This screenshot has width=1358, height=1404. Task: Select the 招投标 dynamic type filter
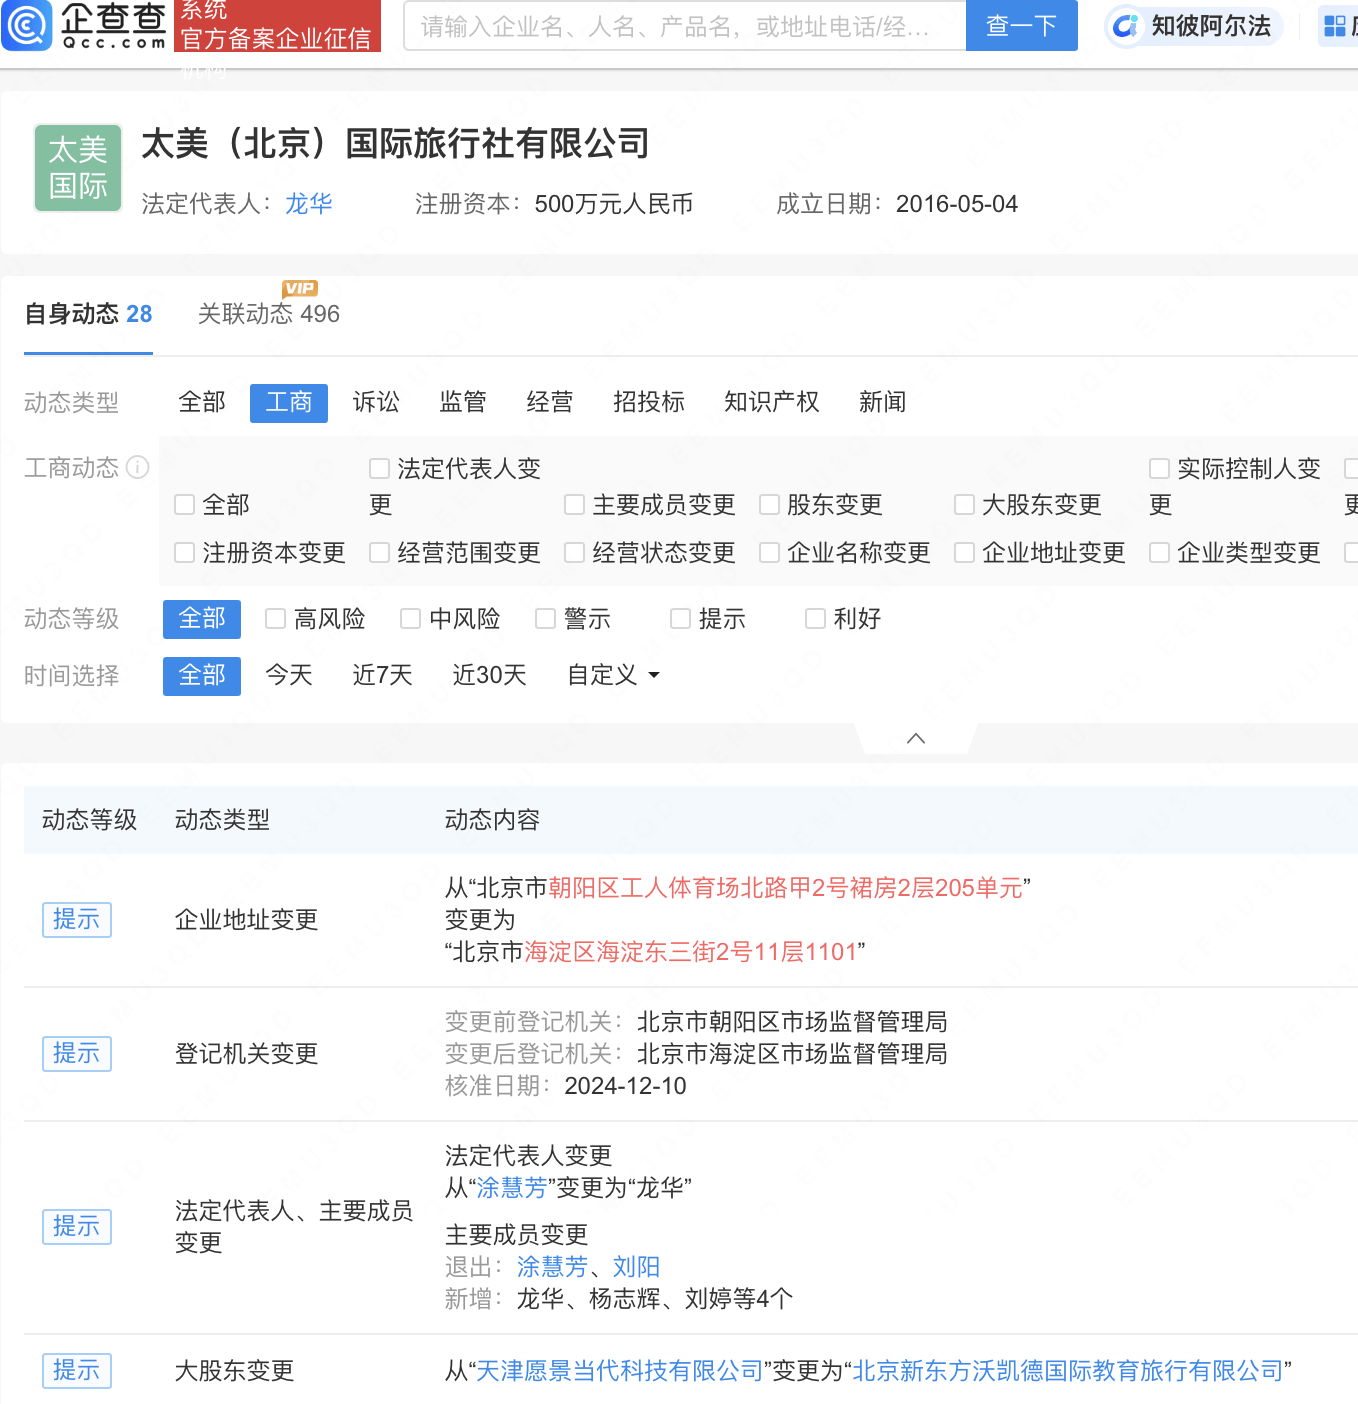(649, 402)
